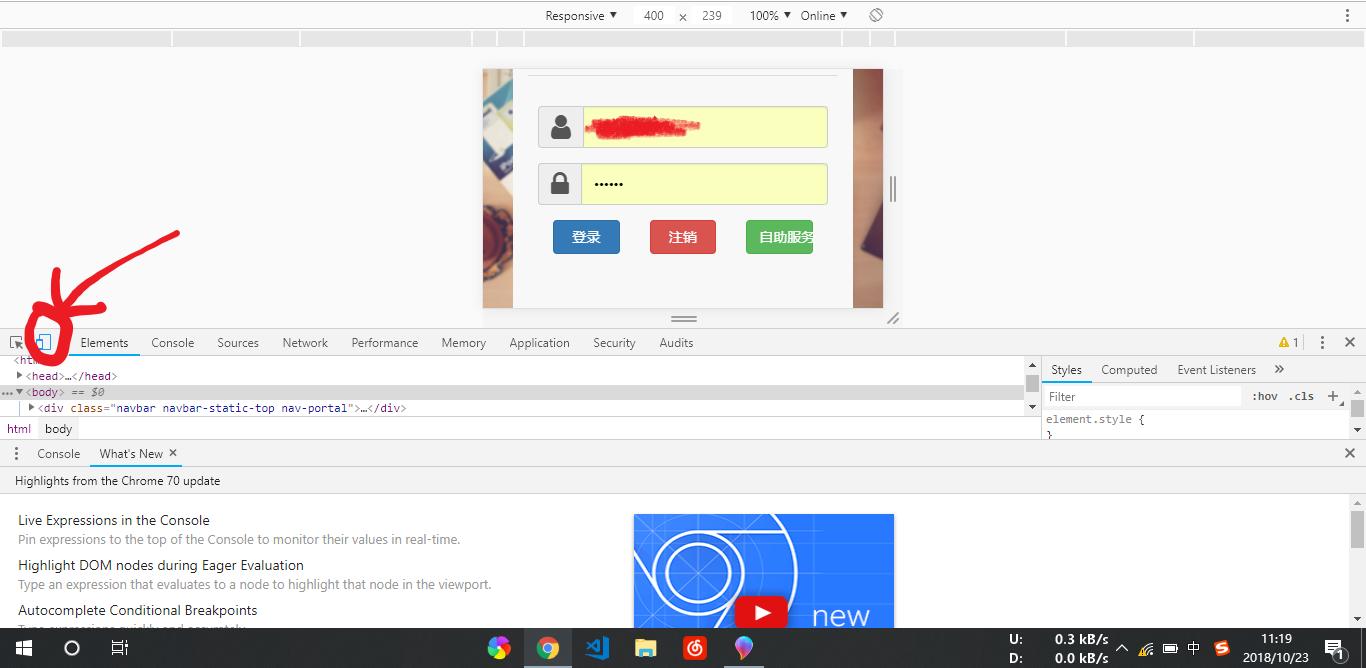Viewport: 1366px width, 668px height.
Task: Switch to the drawer Console tab
Action: (x=59, y=453)
